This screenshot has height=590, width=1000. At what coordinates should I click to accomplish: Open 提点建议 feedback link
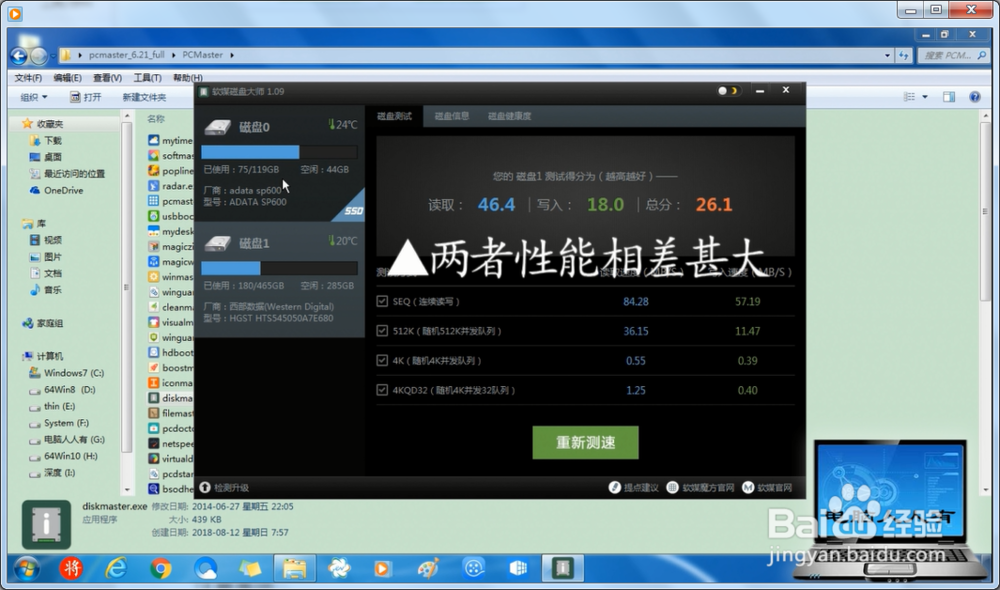click(633, 487)
